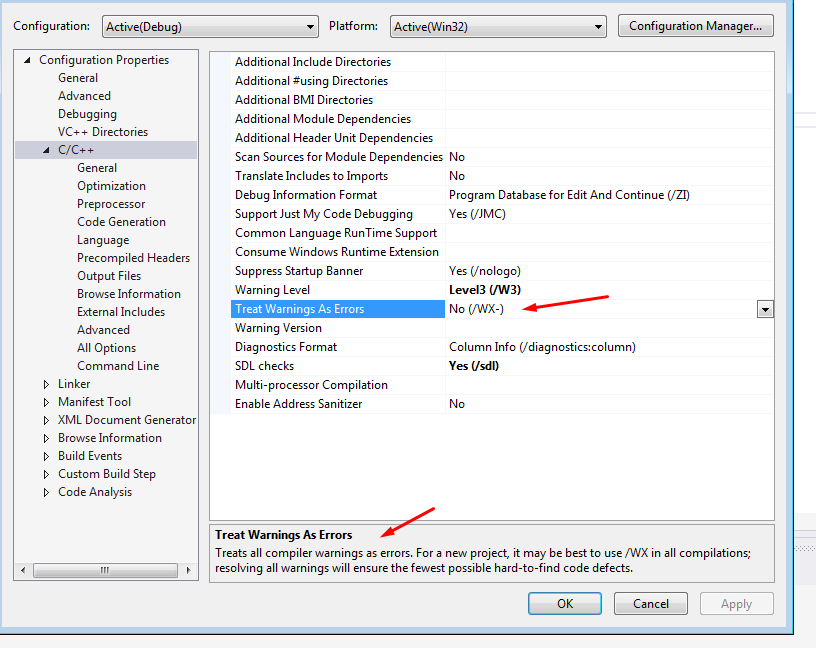Select the top-level Advanced tree item under General
Viewport: 816px width, 648px height.
[x=84, y=96]
